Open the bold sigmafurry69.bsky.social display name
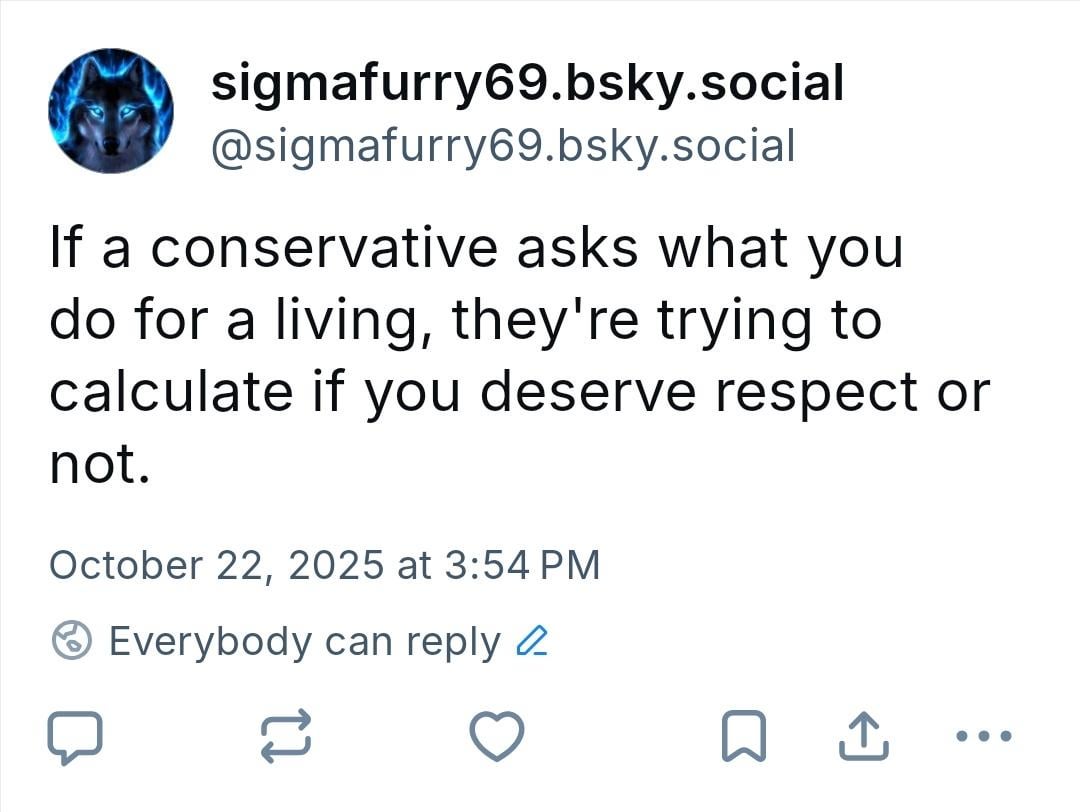Screen dimensions: 1080x812 coord(527,82)
